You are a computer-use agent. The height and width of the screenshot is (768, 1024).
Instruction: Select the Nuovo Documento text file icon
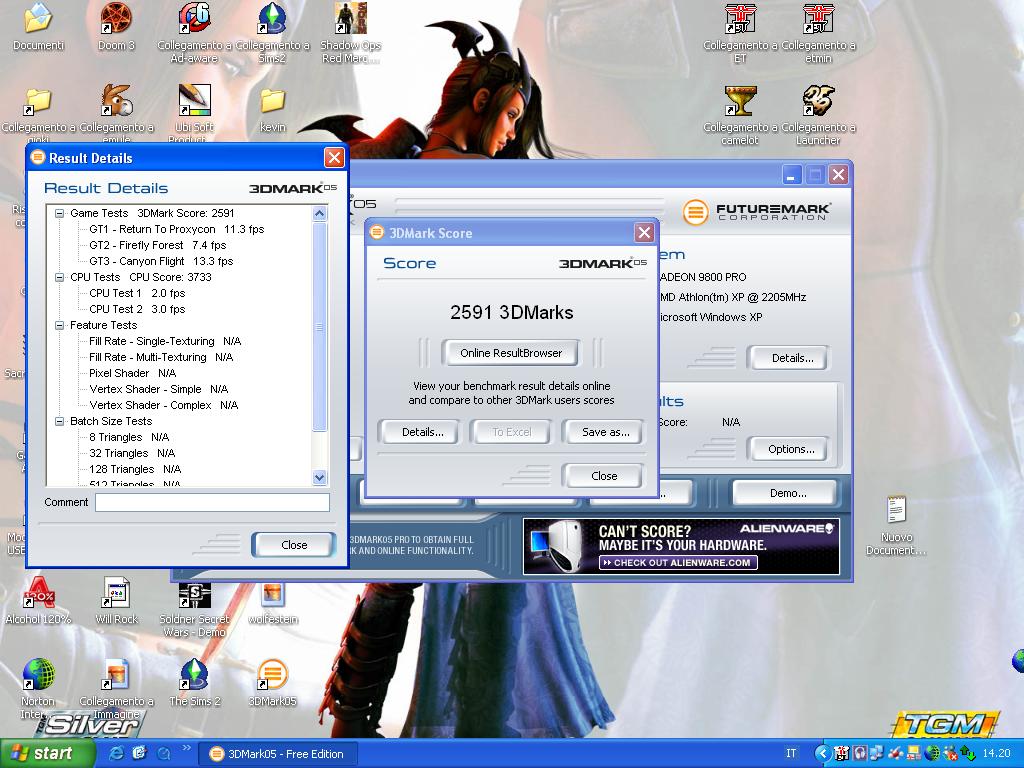point(897,509)
